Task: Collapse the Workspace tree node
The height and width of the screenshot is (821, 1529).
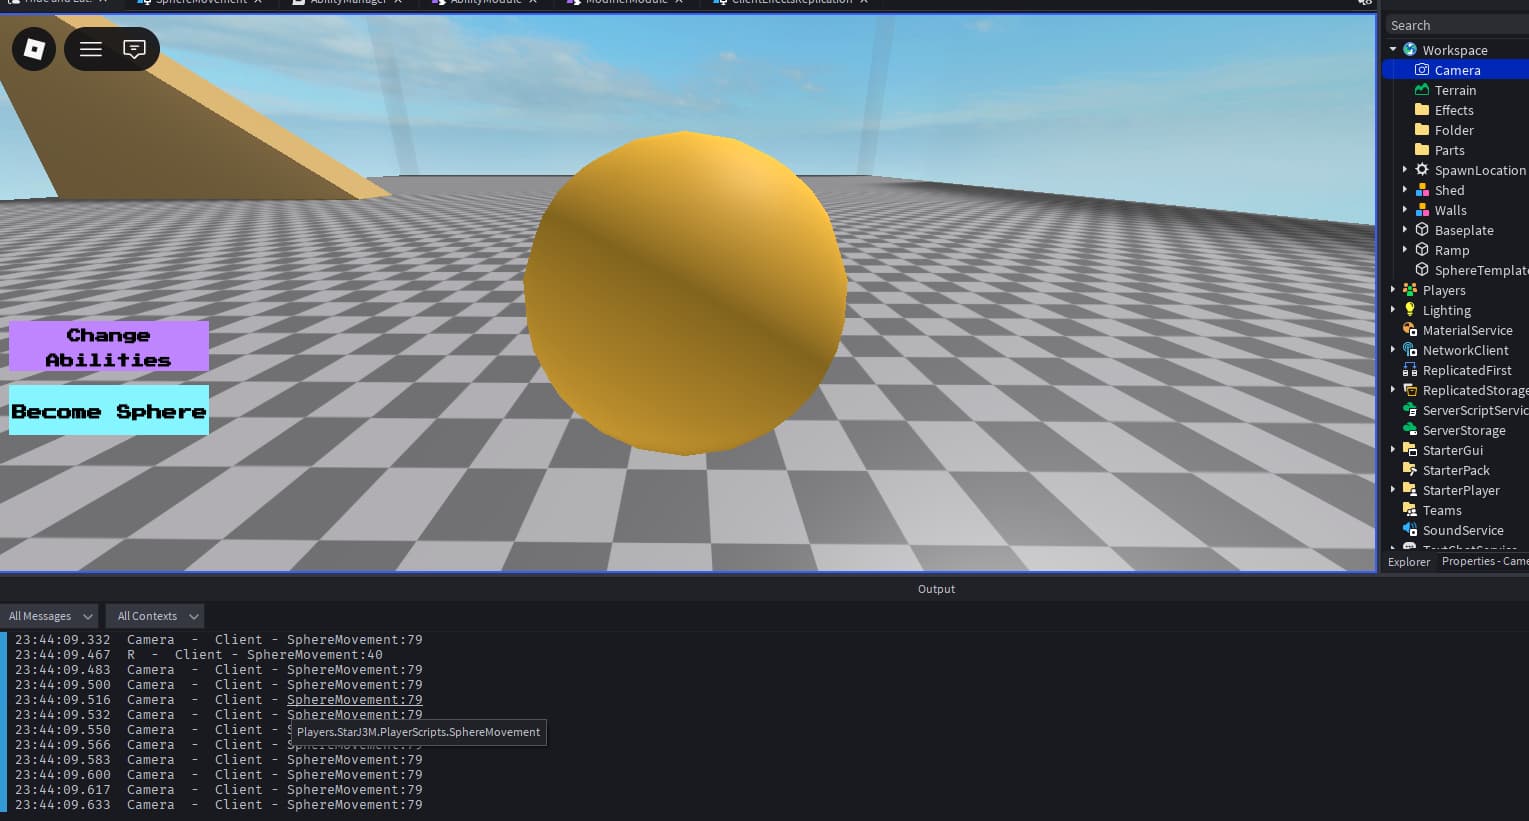Action: click(1393, 49)
